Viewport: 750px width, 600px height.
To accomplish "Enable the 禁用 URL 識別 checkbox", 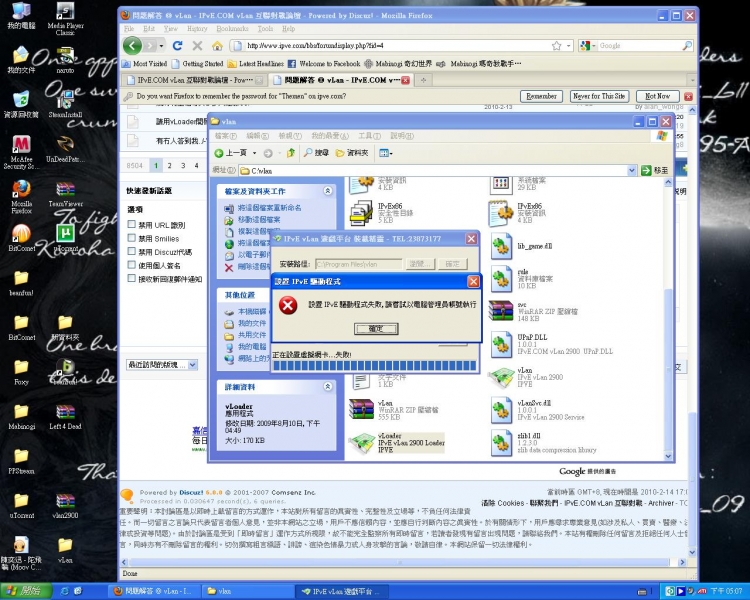I will point(132,225).
